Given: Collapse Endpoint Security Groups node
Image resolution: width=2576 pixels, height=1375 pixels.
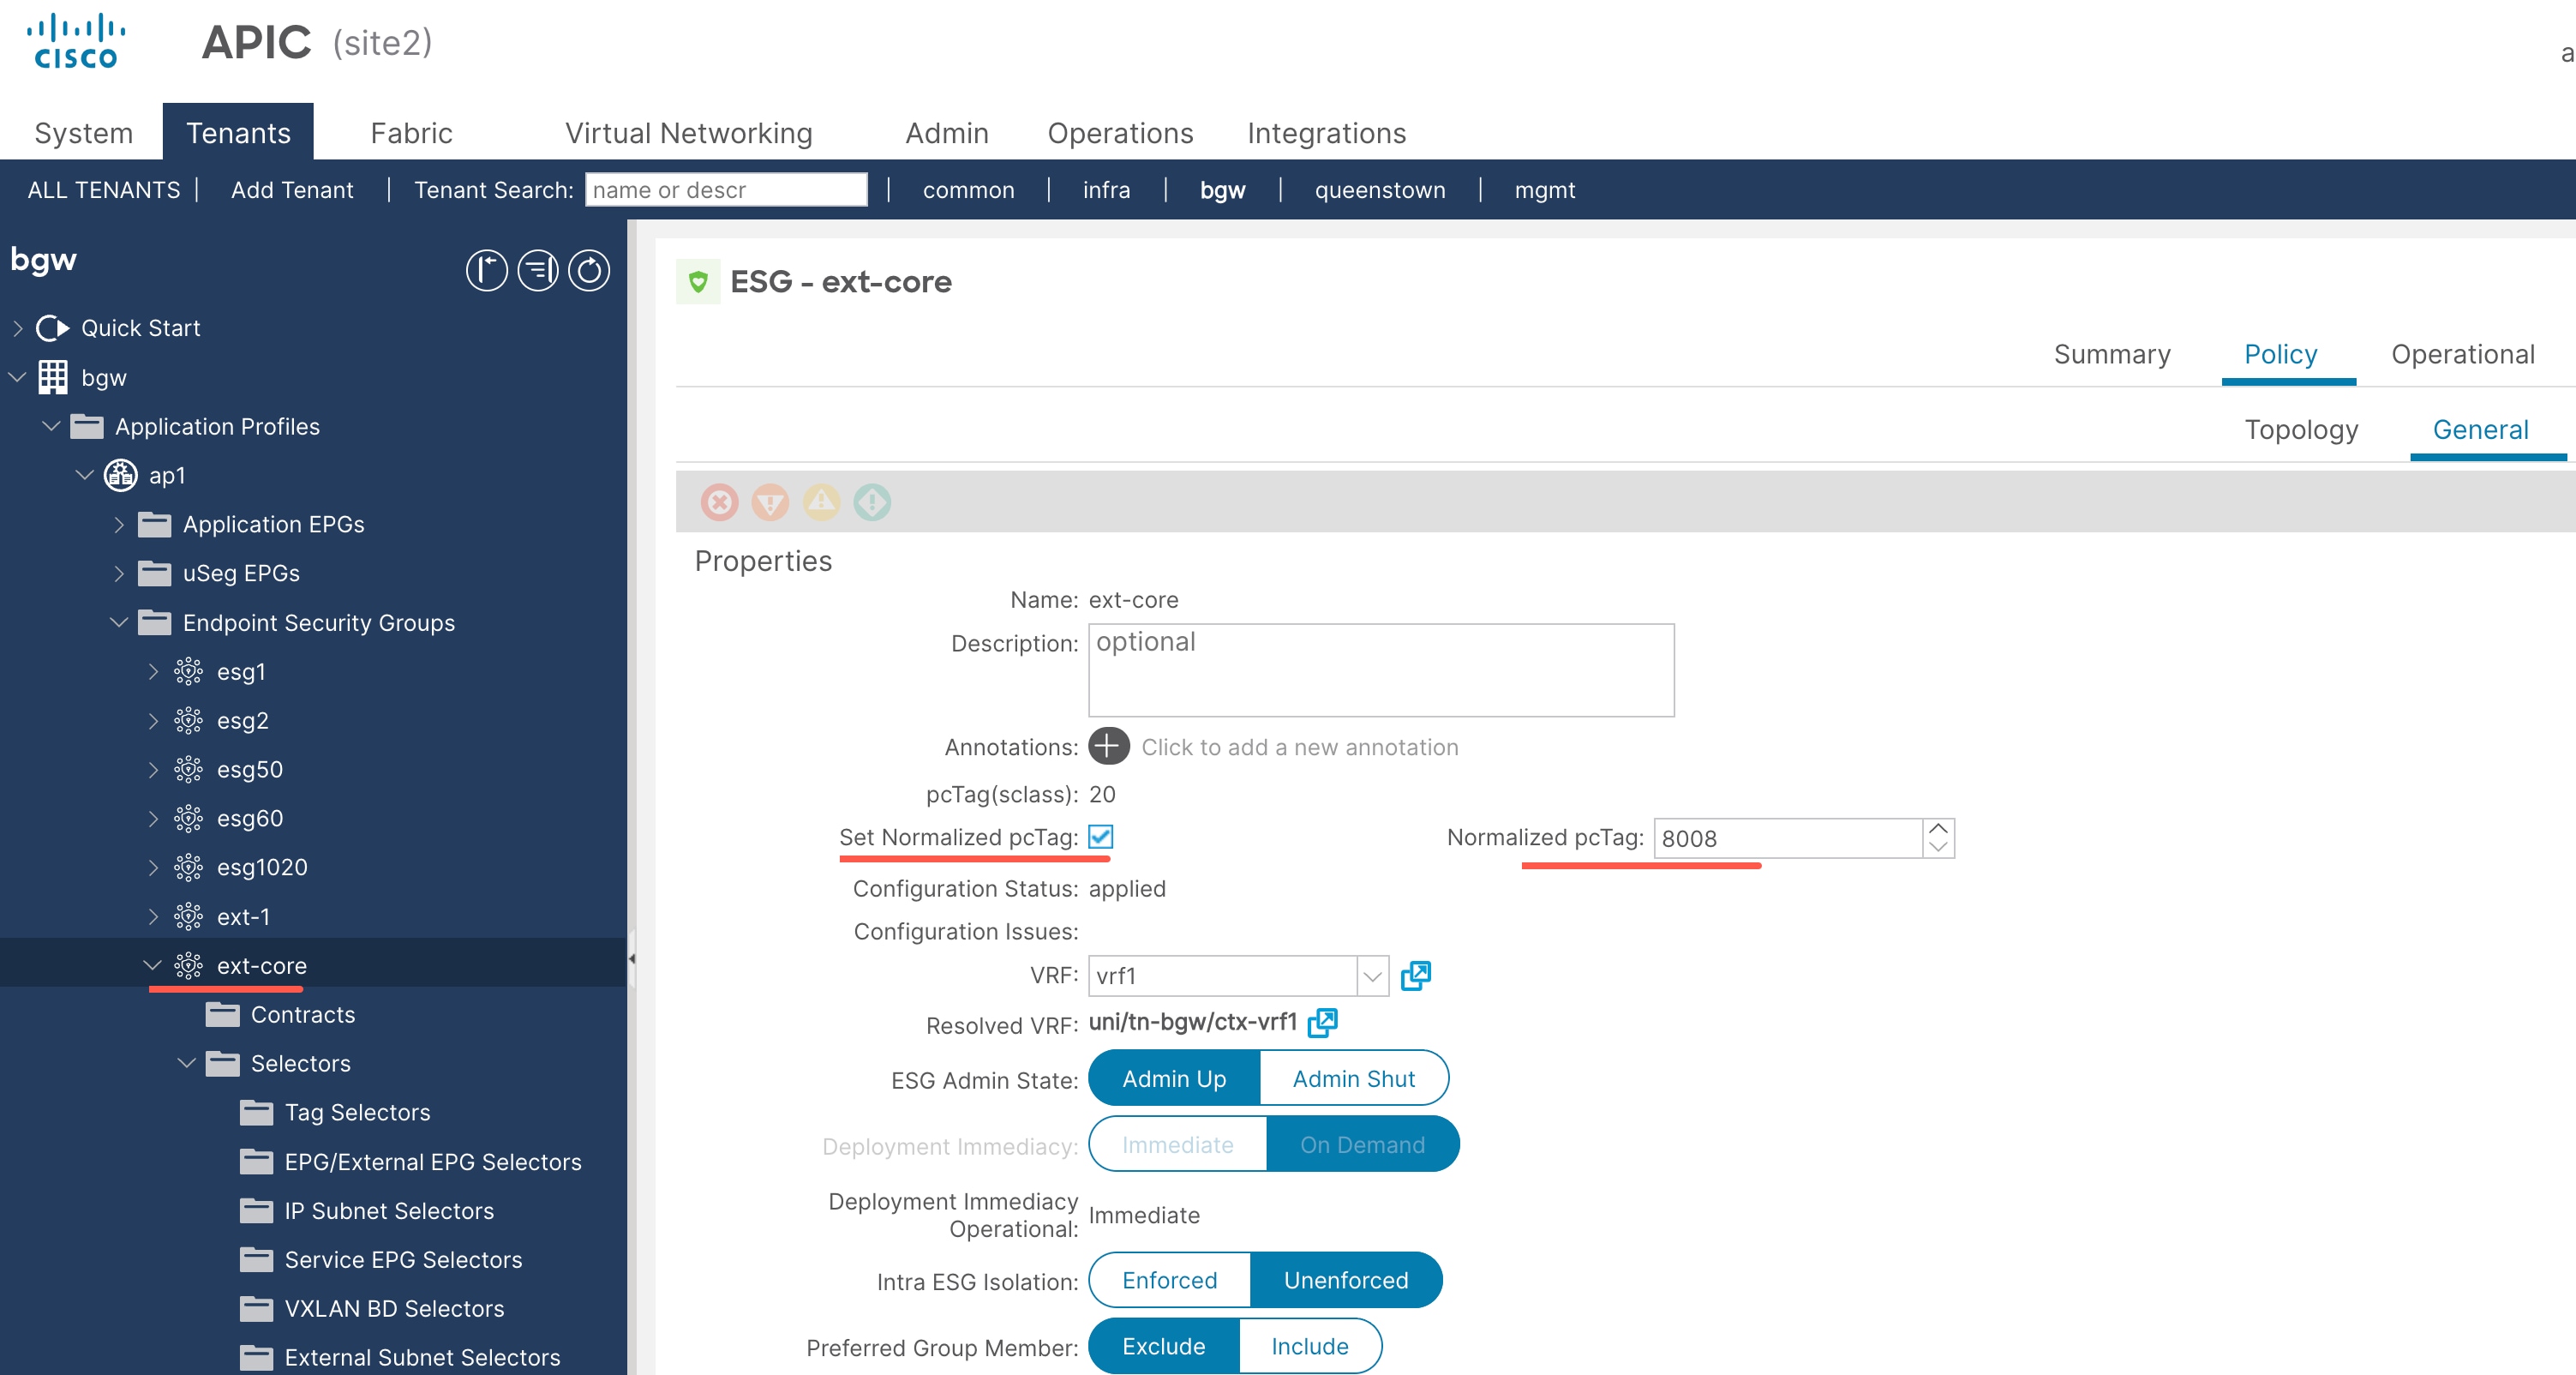Looking at the screenshot, I should [119, 622].
